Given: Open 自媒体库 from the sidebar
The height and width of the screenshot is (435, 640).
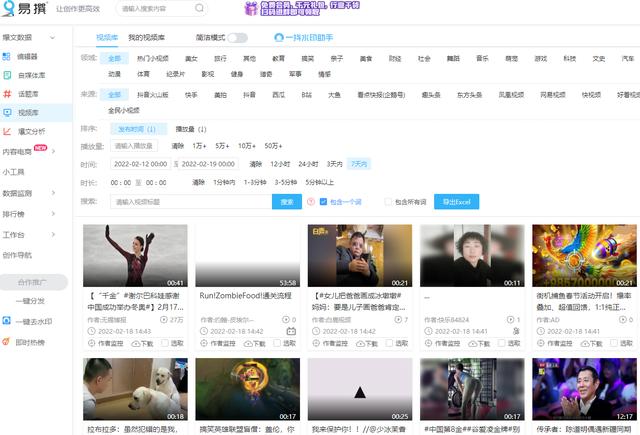Looking at the screenshot, I should 10,75.
